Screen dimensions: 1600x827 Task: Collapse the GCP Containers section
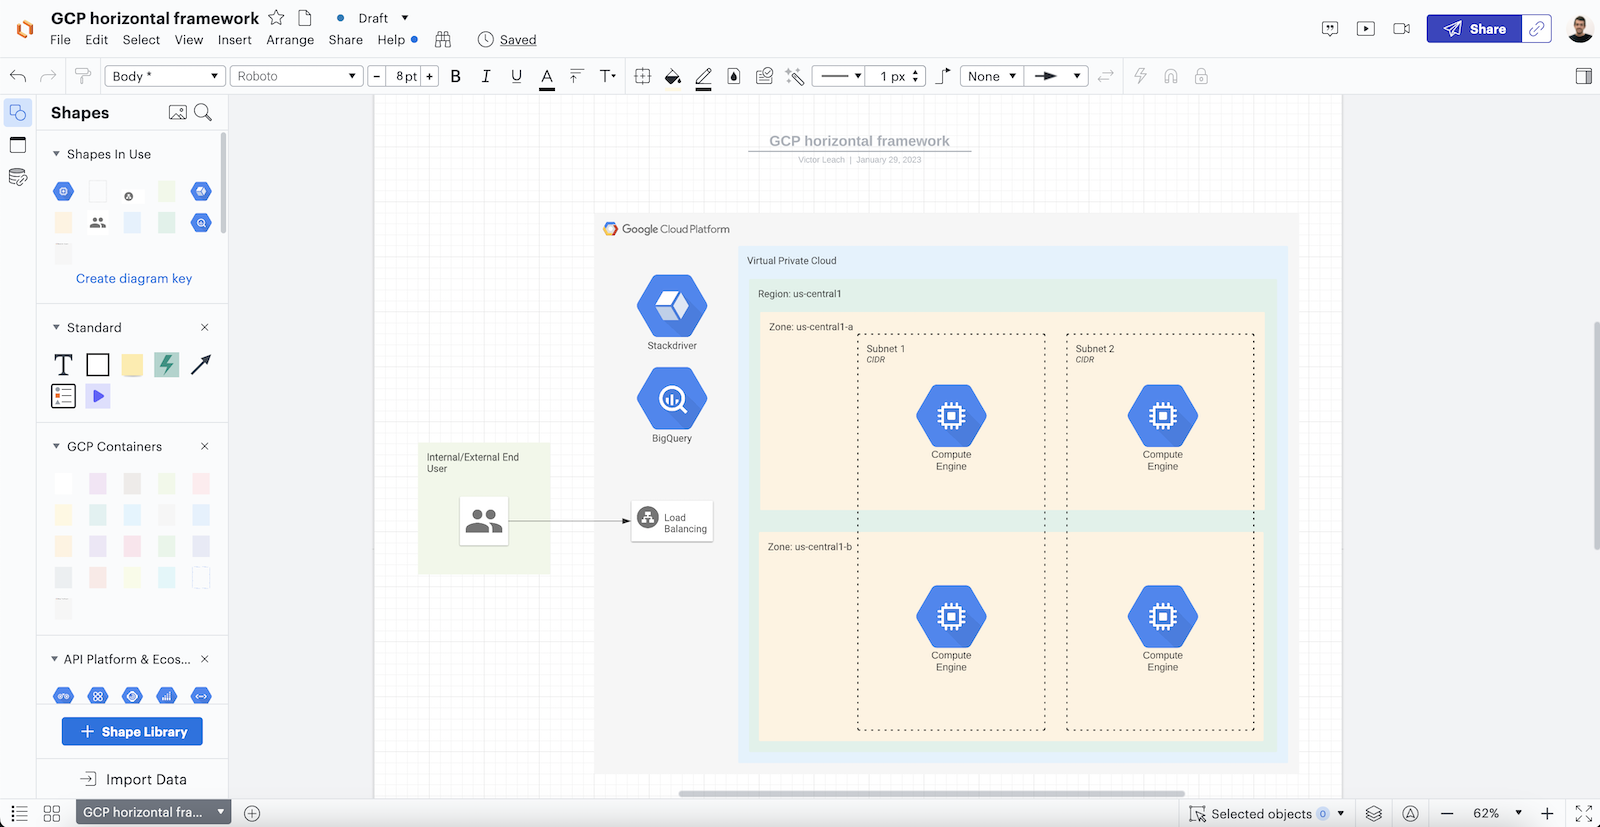tap(56, 446)
